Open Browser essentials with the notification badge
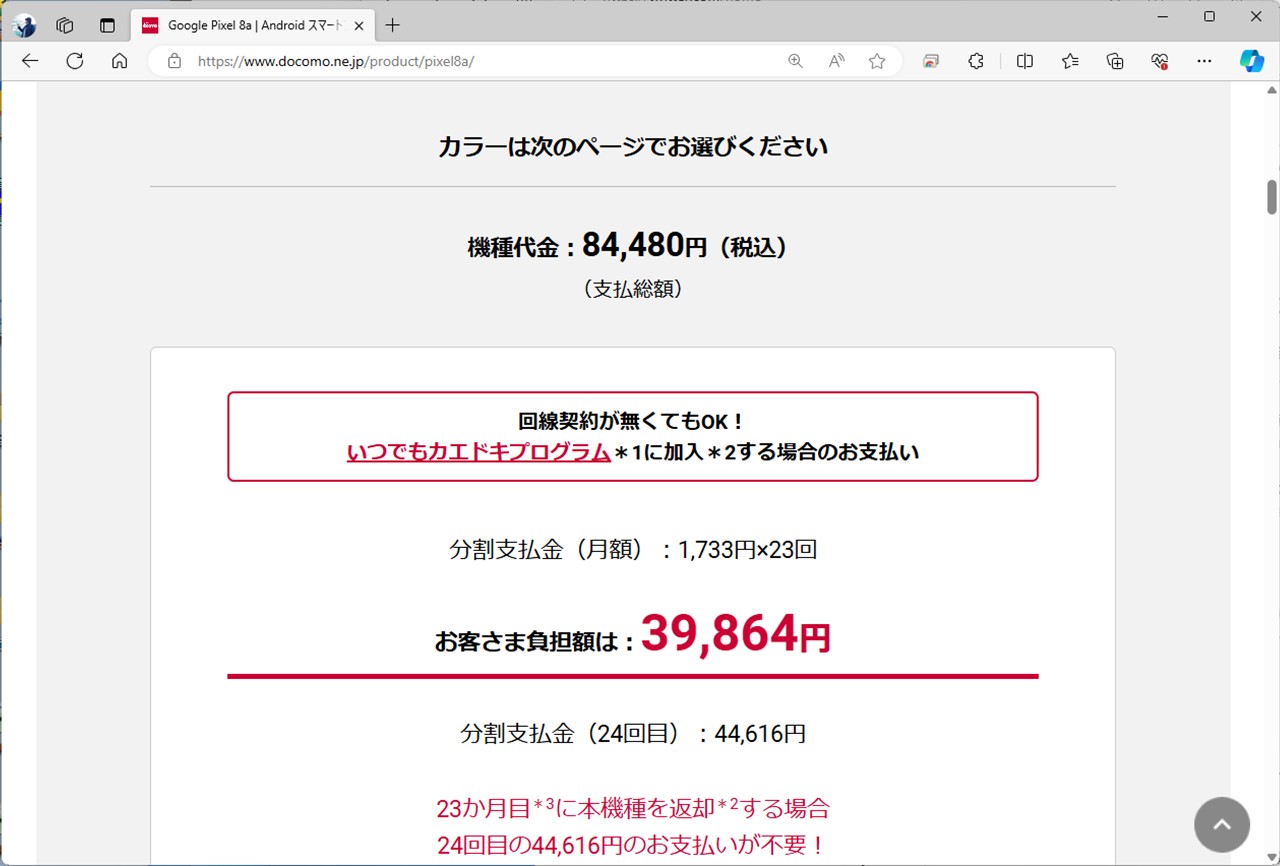Image resolution: width=1280 pixels, height=866 pixels. (1159, 61)
